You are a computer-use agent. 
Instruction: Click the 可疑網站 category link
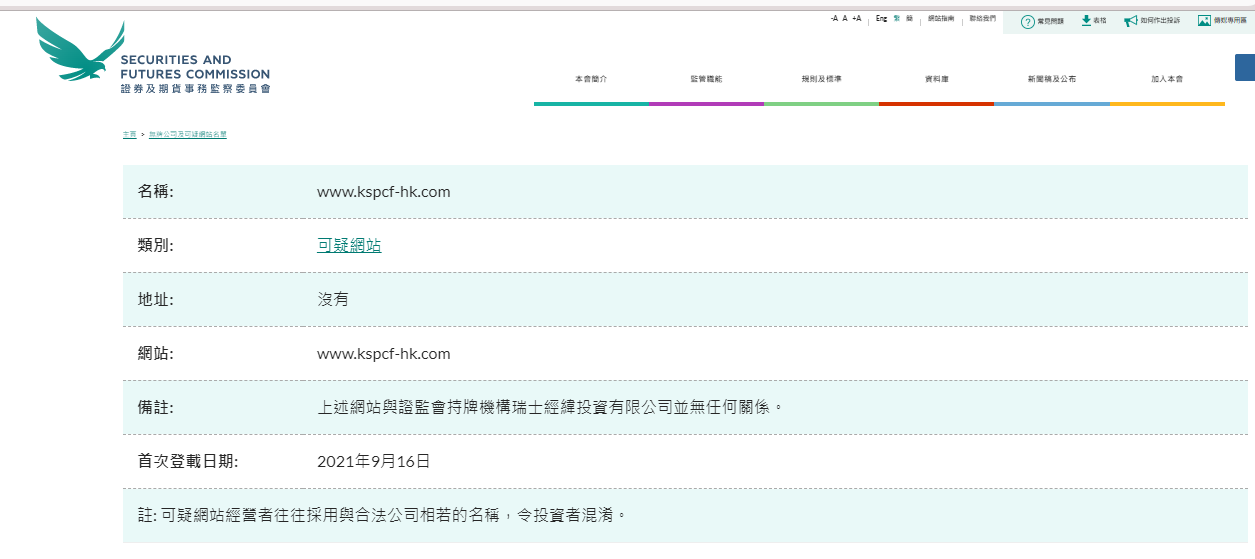(349, 245)
